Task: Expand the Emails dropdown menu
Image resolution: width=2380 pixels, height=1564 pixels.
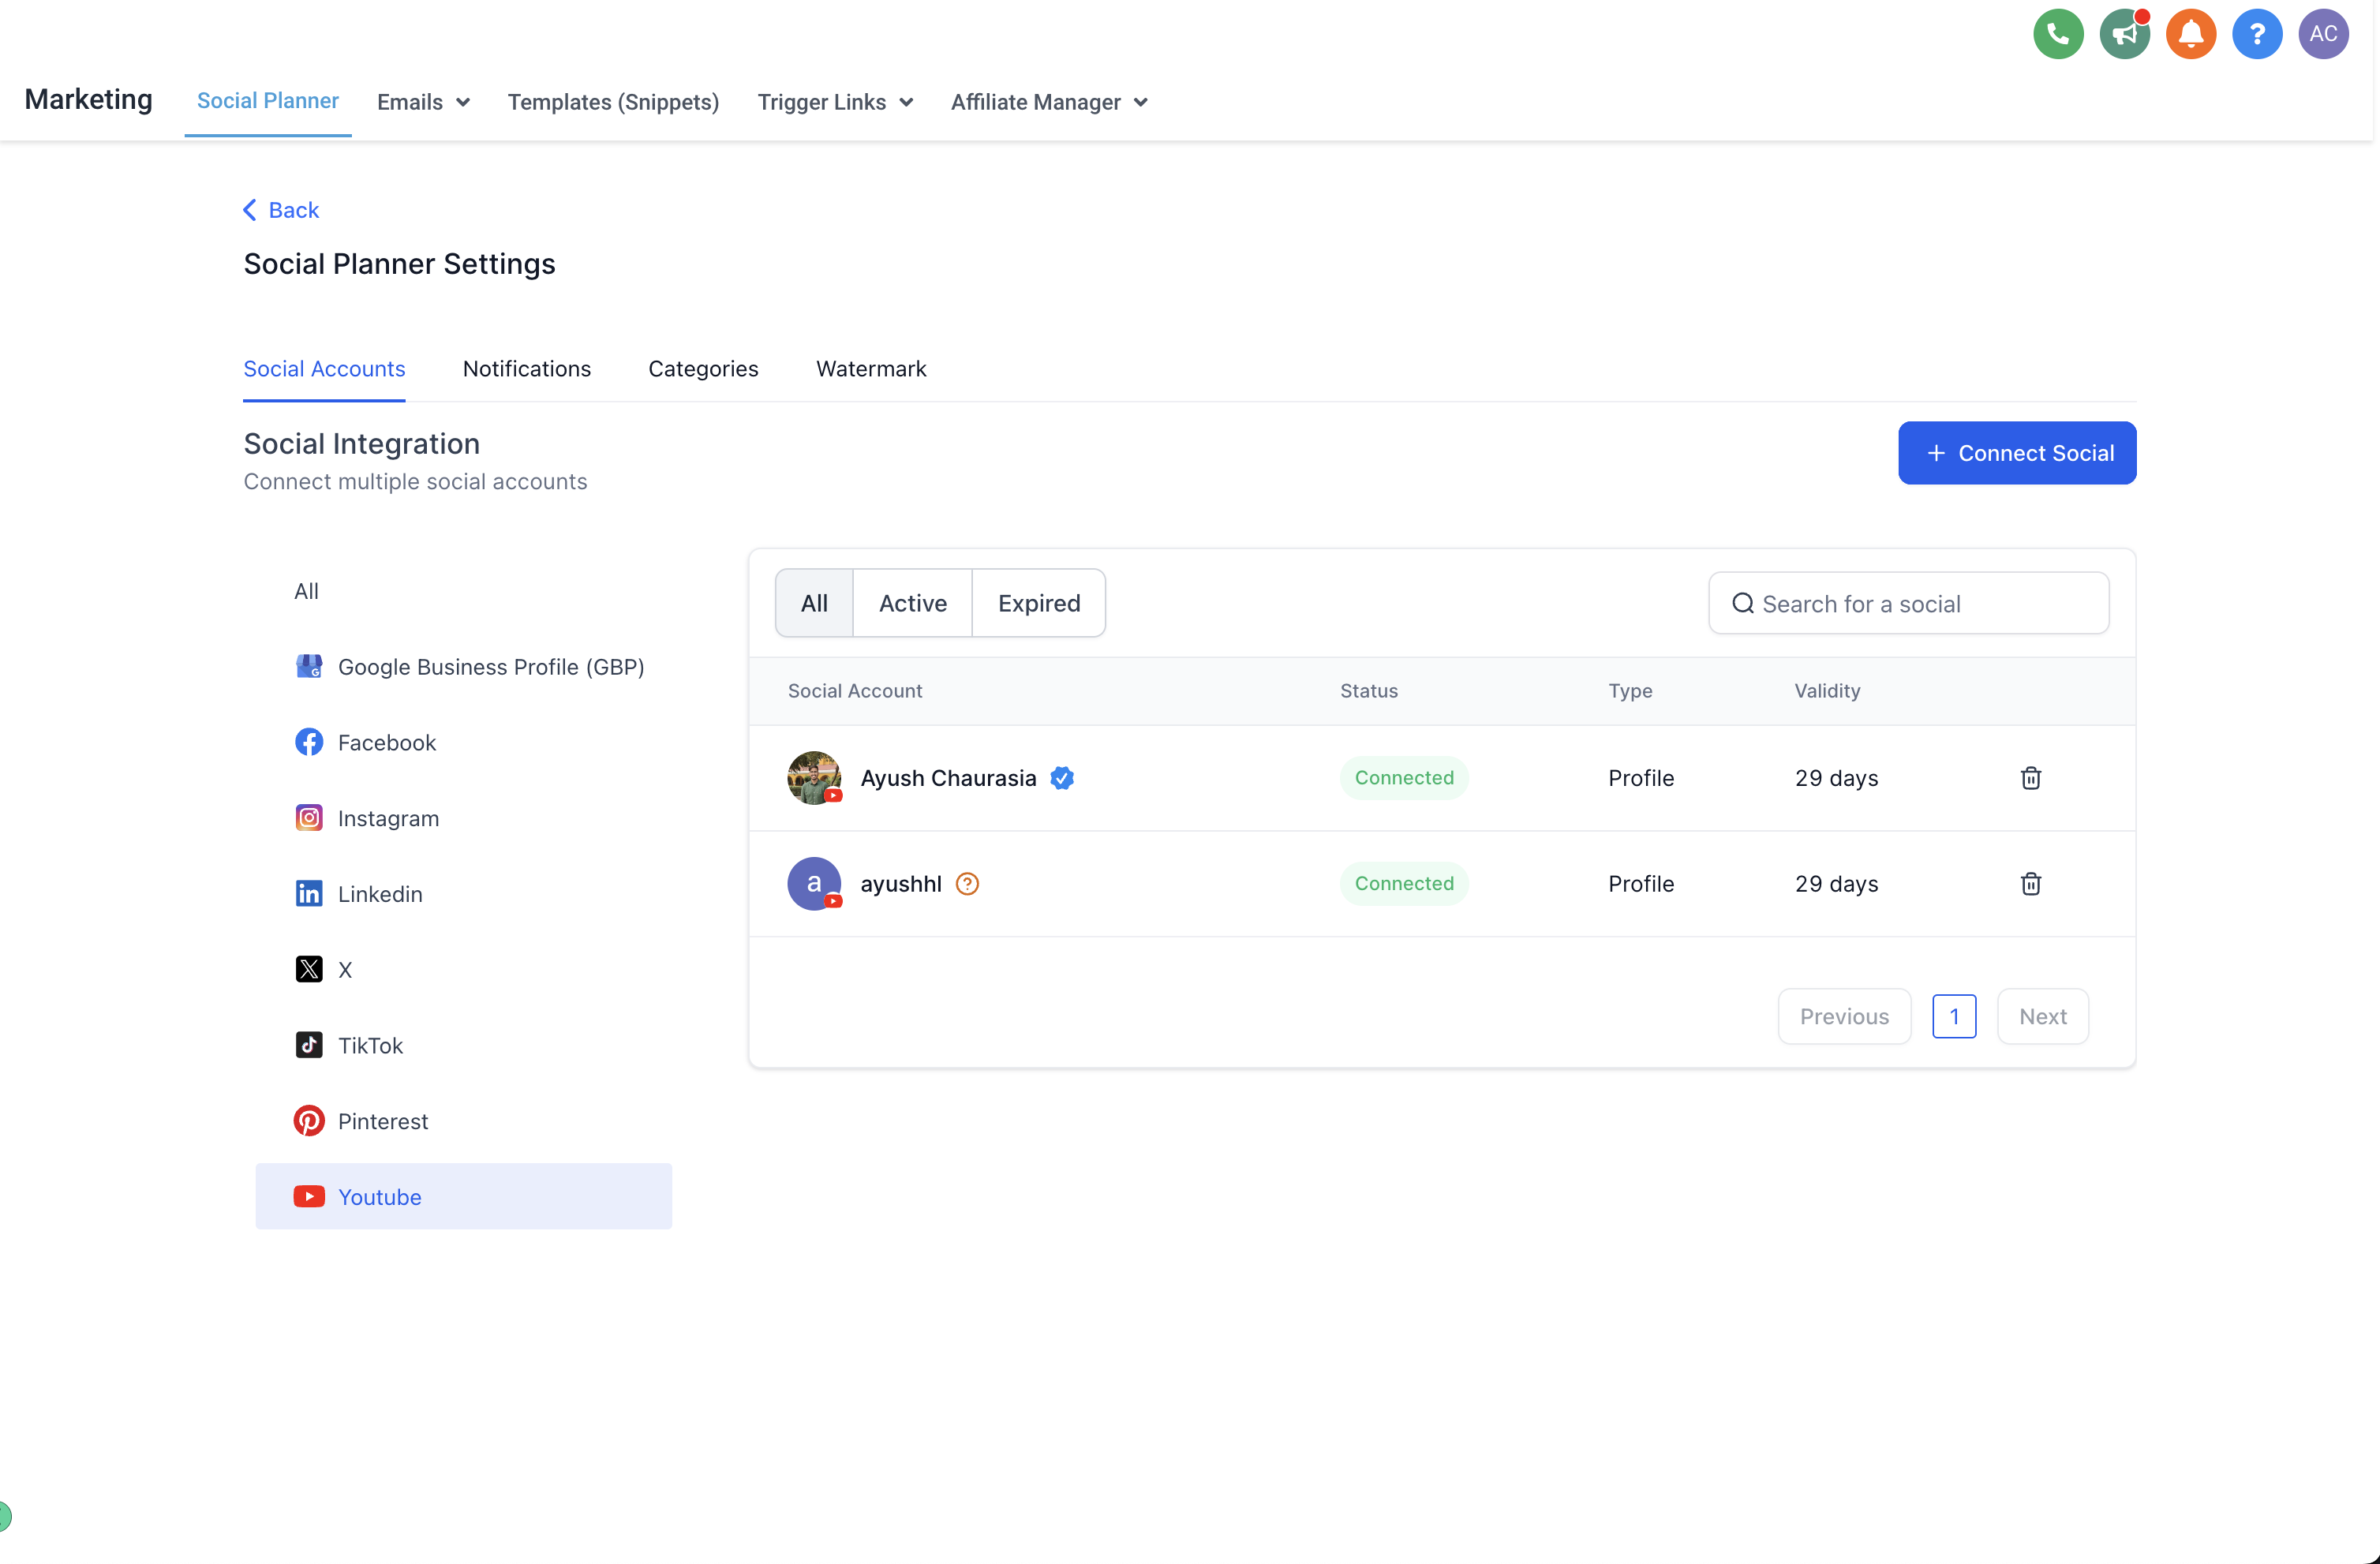Action: click(x=423, y=102)
